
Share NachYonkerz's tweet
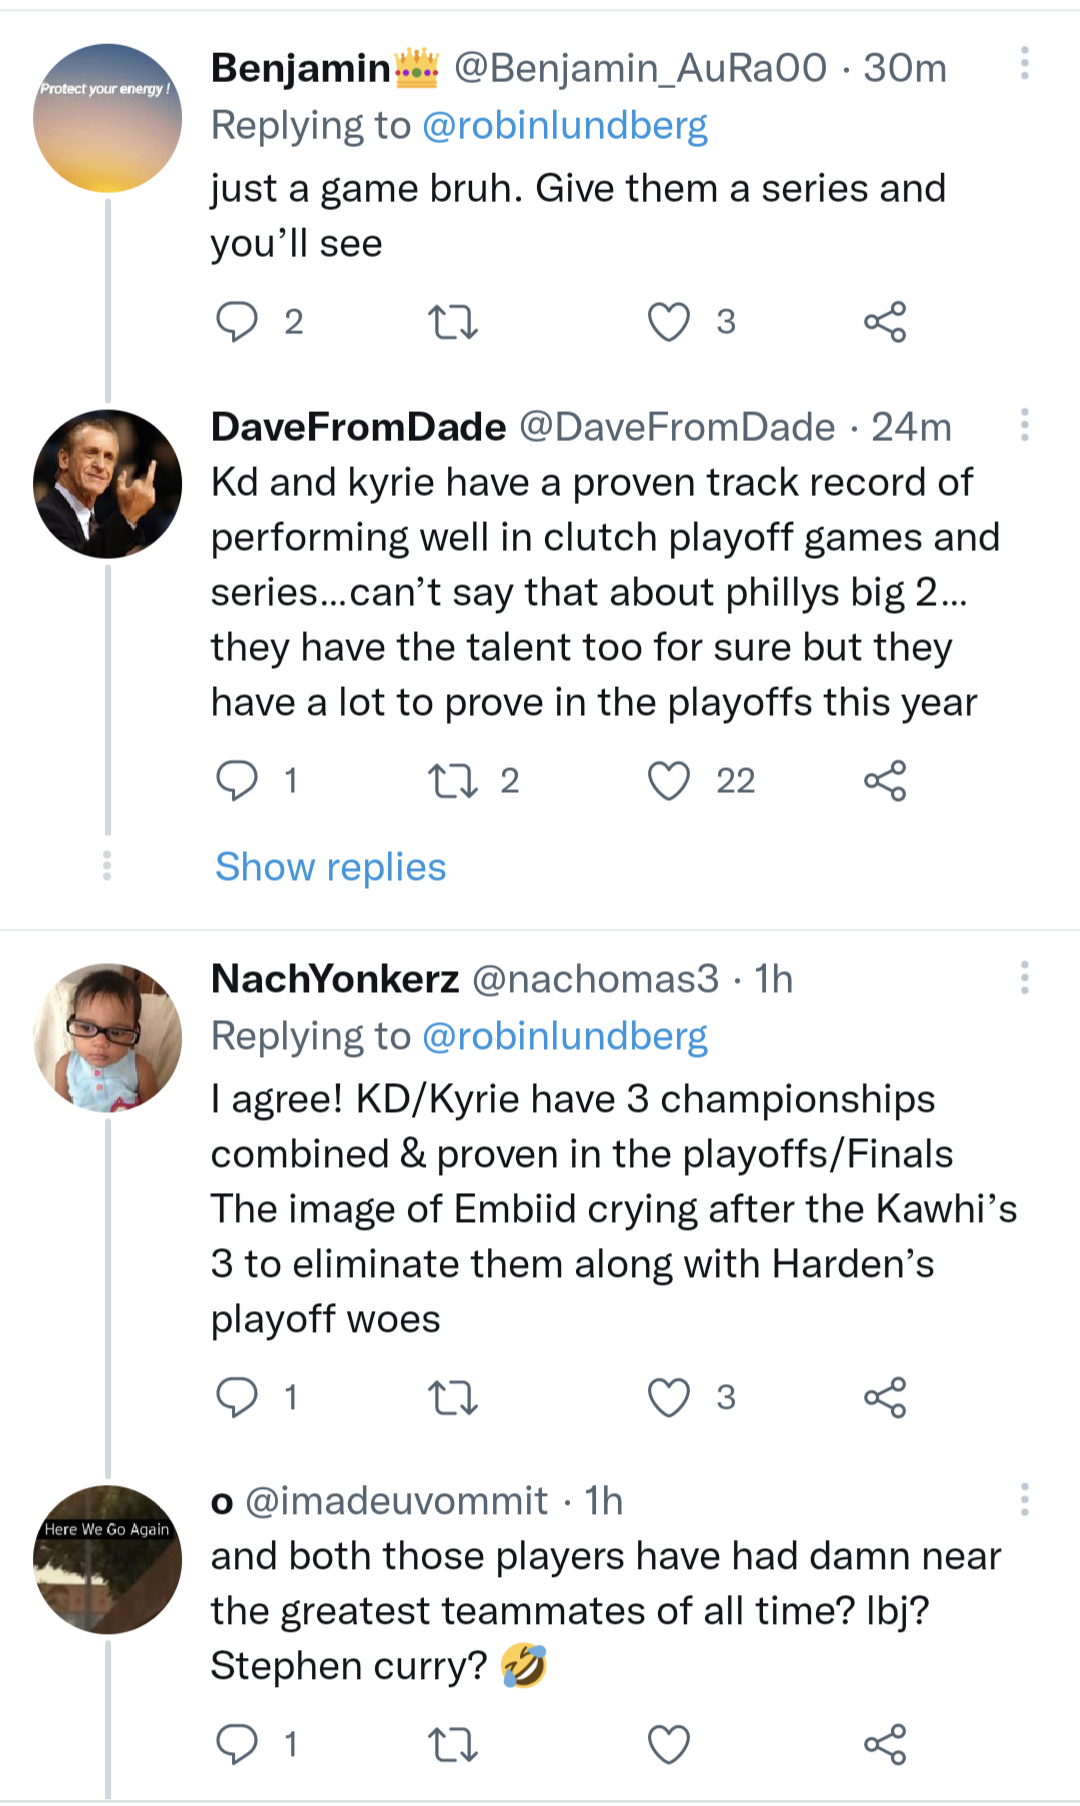pyautogui.click(x=885, y=1398)
